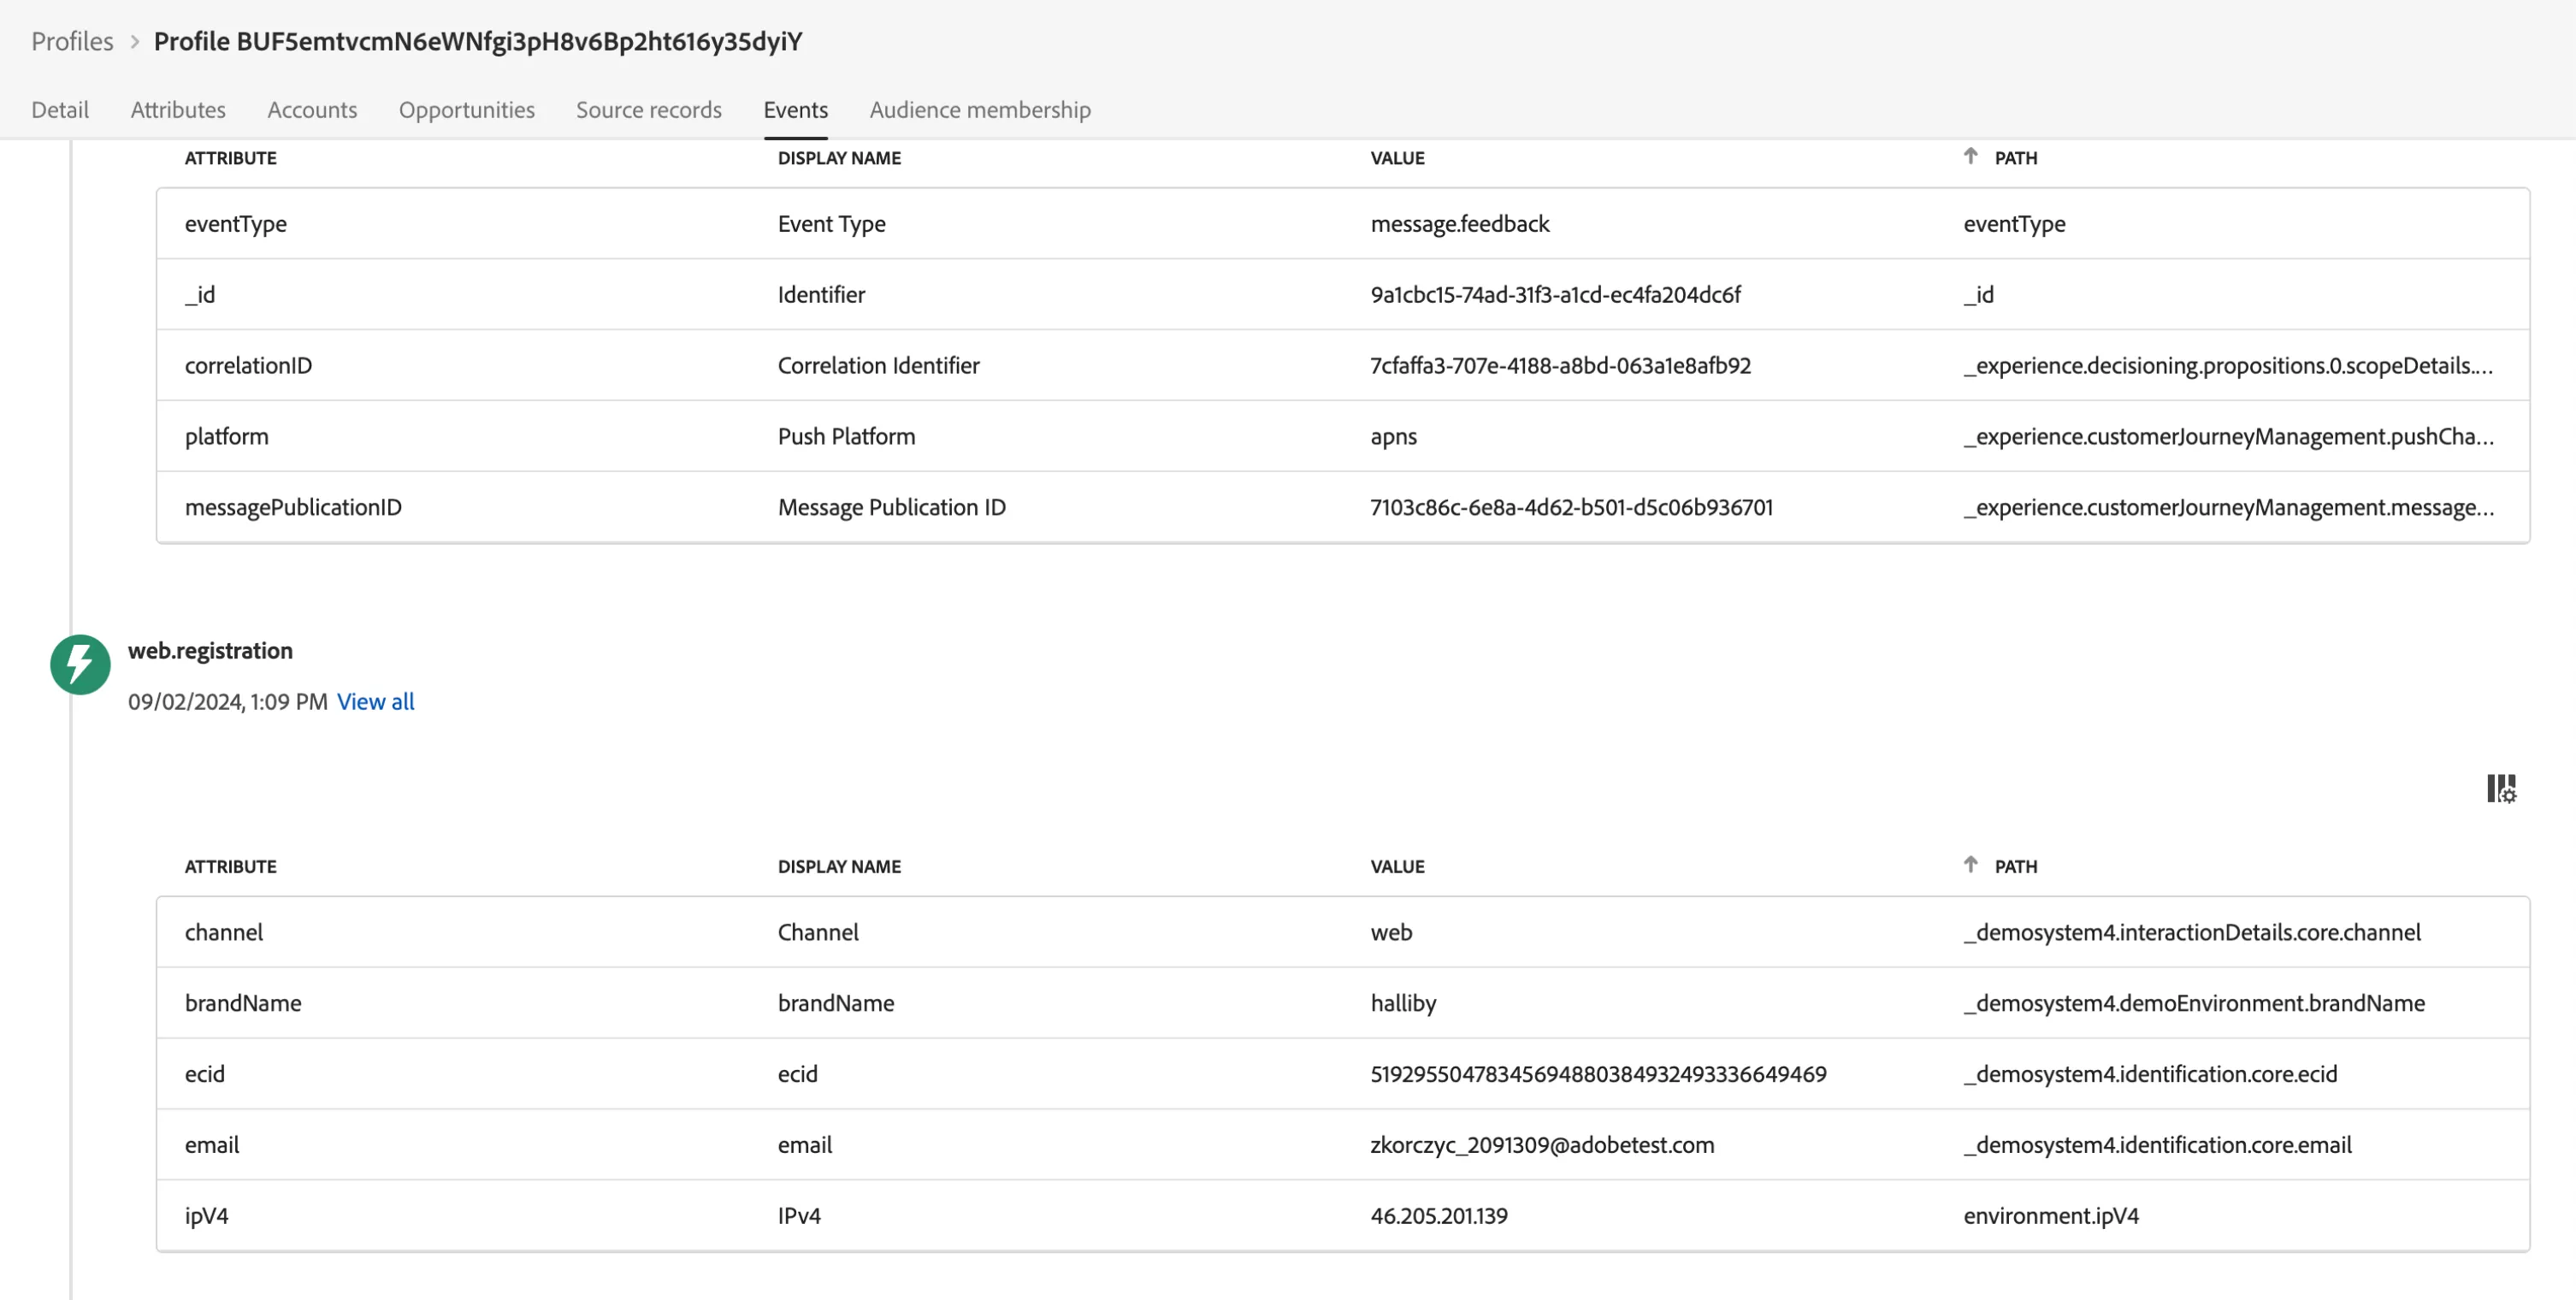Image resolution: width=2576 pixels, height=1300 pixels.
Task: Sort by PATH arrow in web.registration table
Action: [x=1970, y=865]
